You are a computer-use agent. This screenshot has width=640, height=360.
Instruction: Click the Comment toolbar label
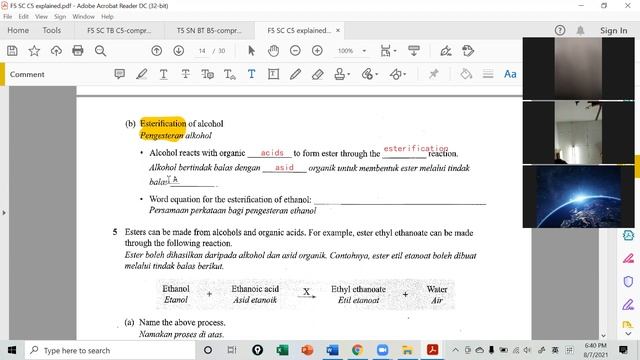pos(27,74)
